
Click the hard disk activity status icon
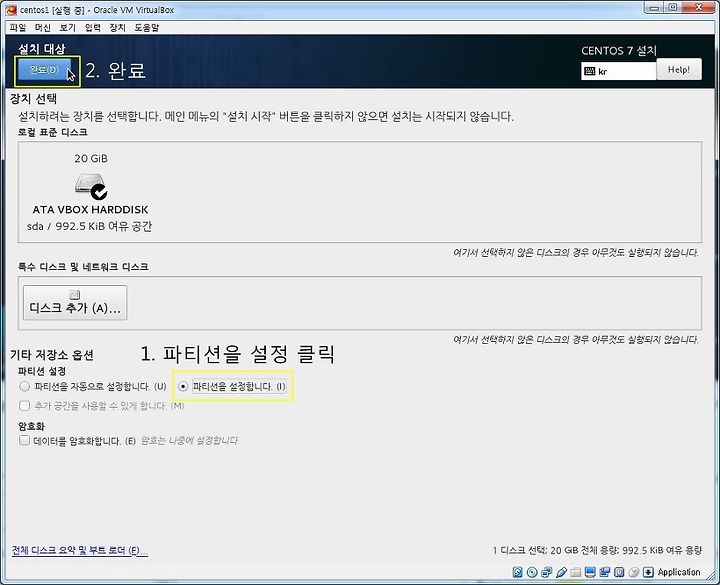[518, 572]
